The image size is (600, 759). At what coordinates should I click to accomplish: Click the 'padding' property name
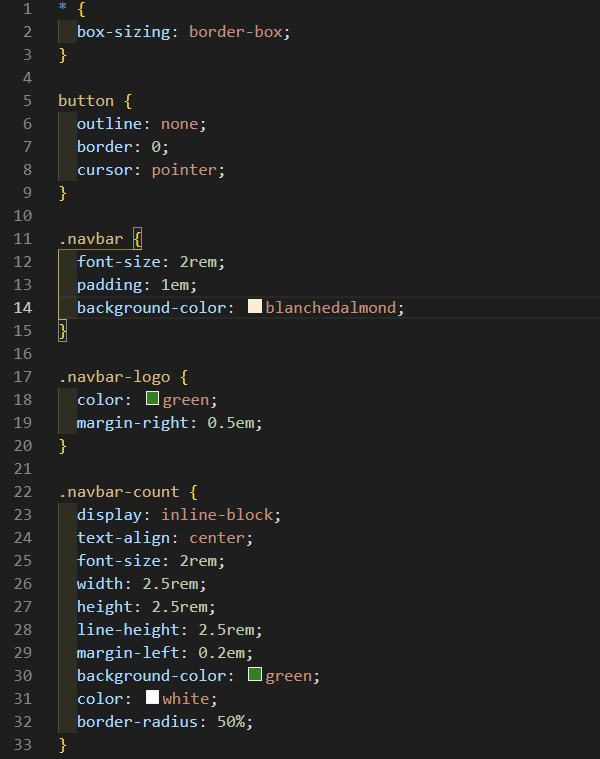[109, 285]
